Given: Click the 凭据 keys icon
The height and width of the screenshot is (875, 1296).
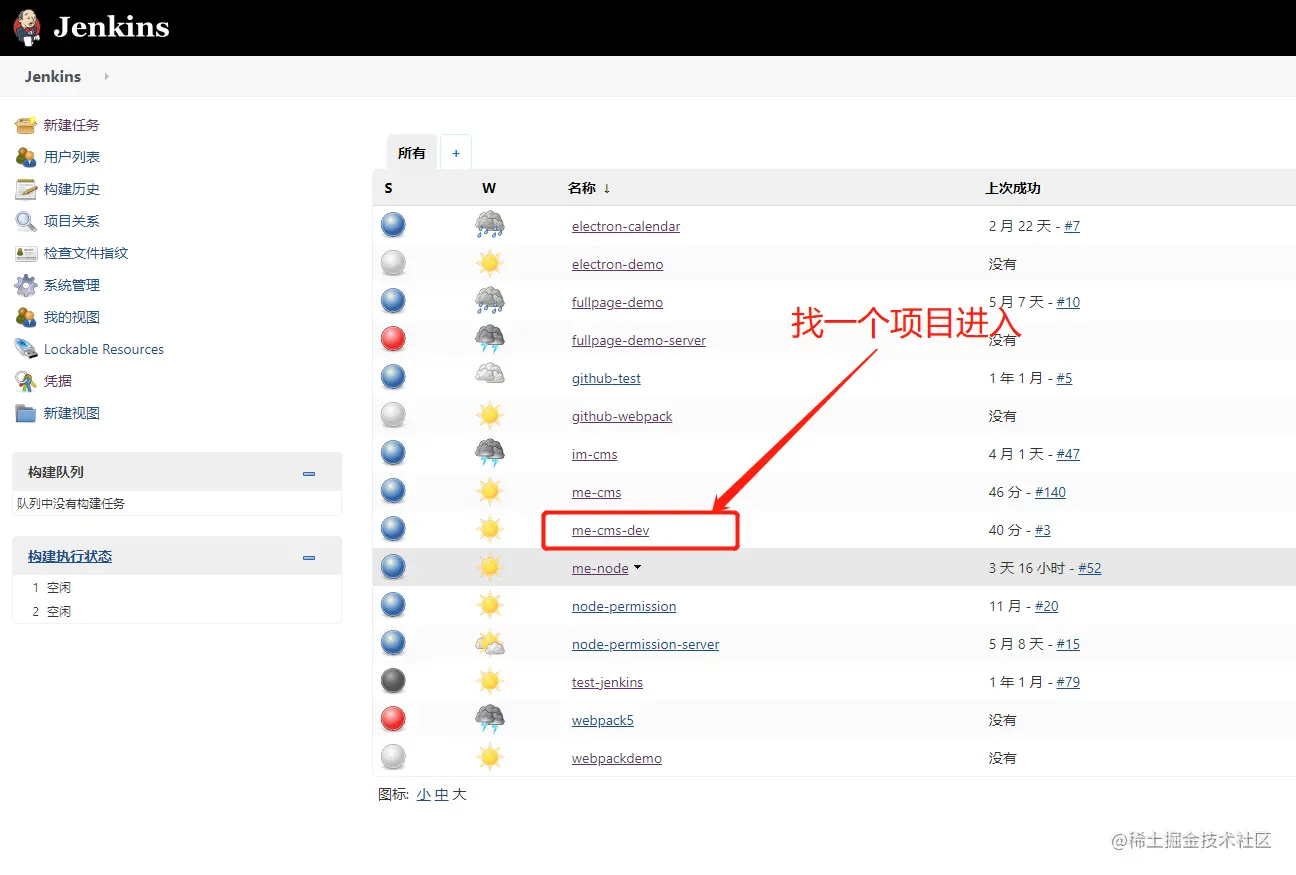Looking at the screenshot, I should coord(26,381).
